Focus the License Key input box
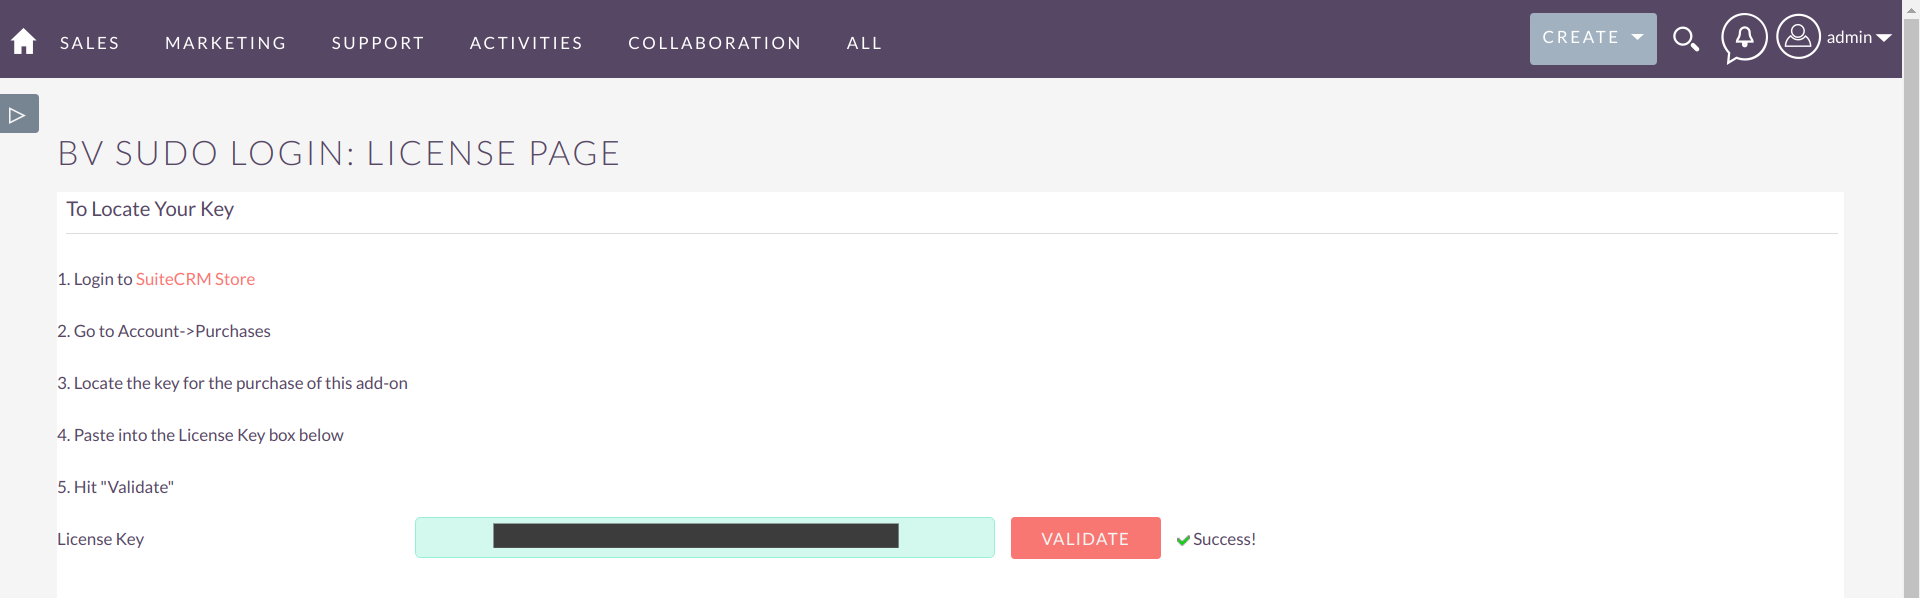 (x=704, y=538)
